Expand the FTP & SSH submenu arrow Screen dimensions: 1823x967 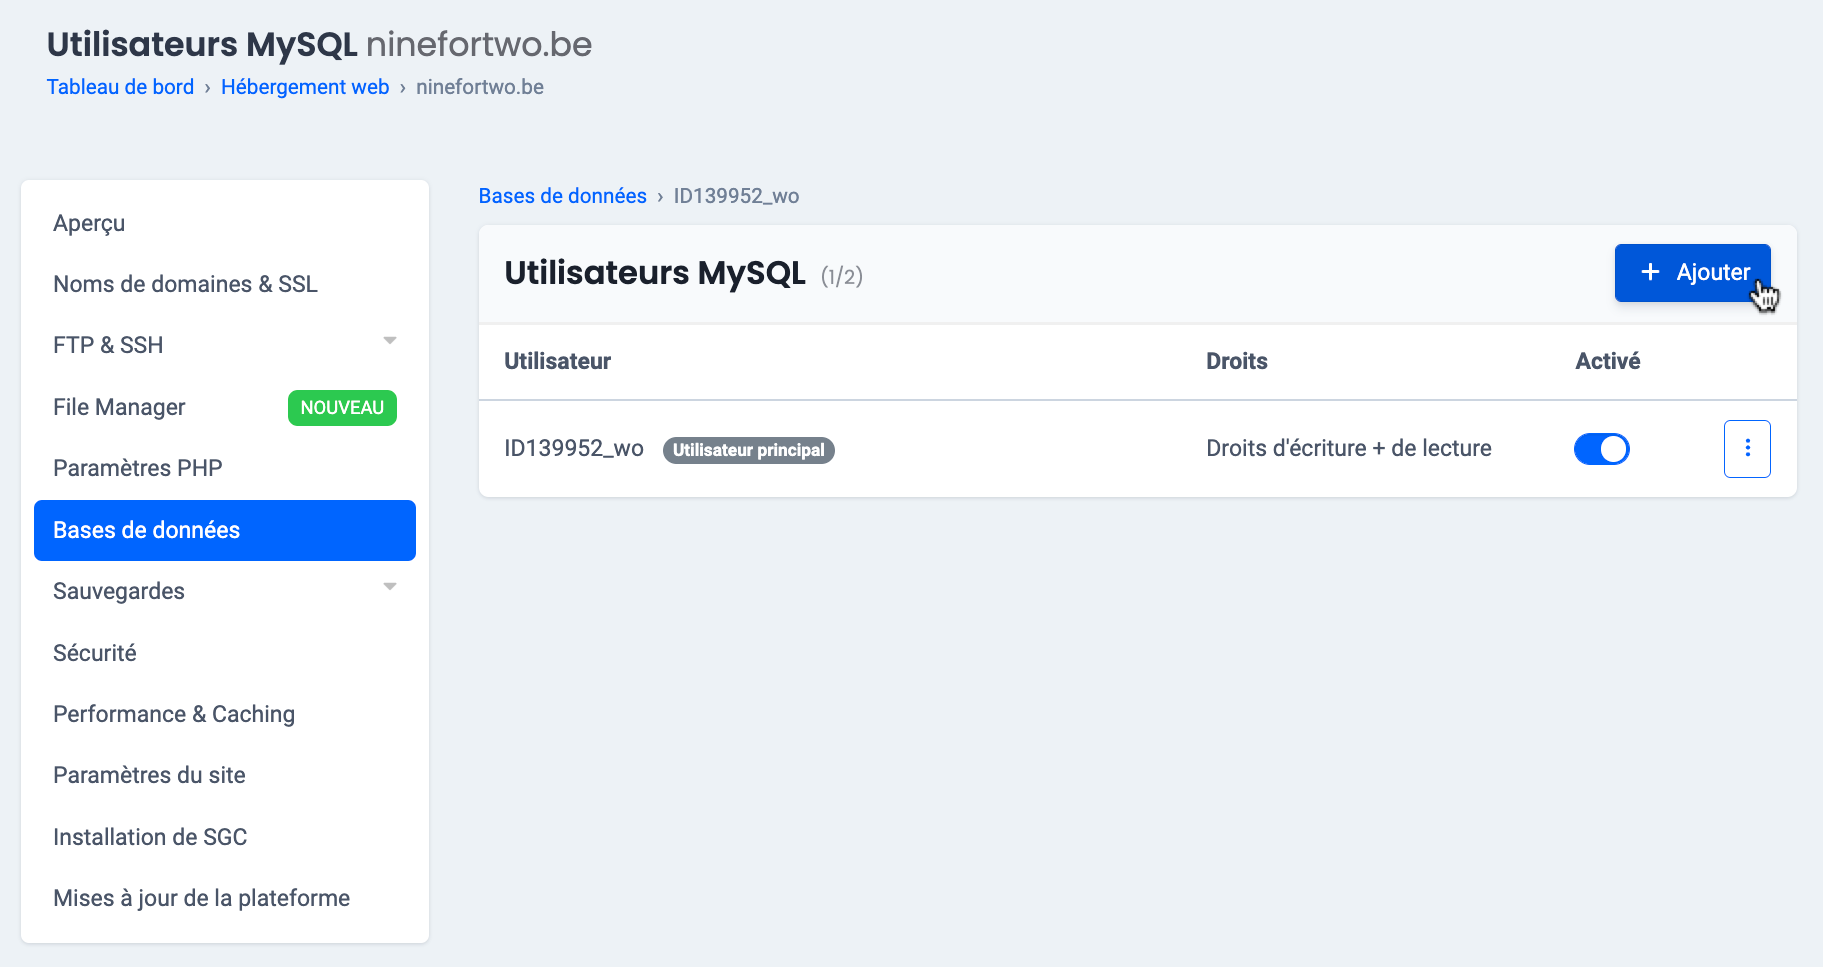390,342
